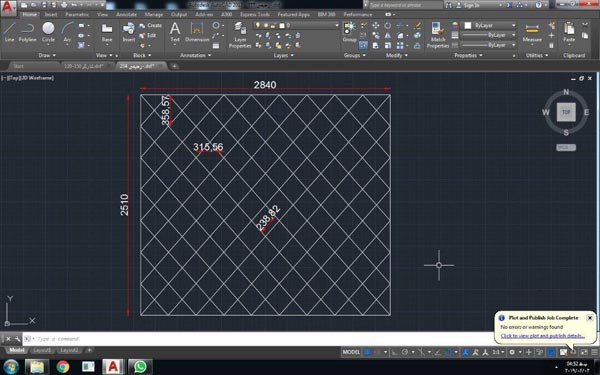This screenshot has width=600, height=375.
Task: Expand the Block panel
Action: click(x=142, y=55)
